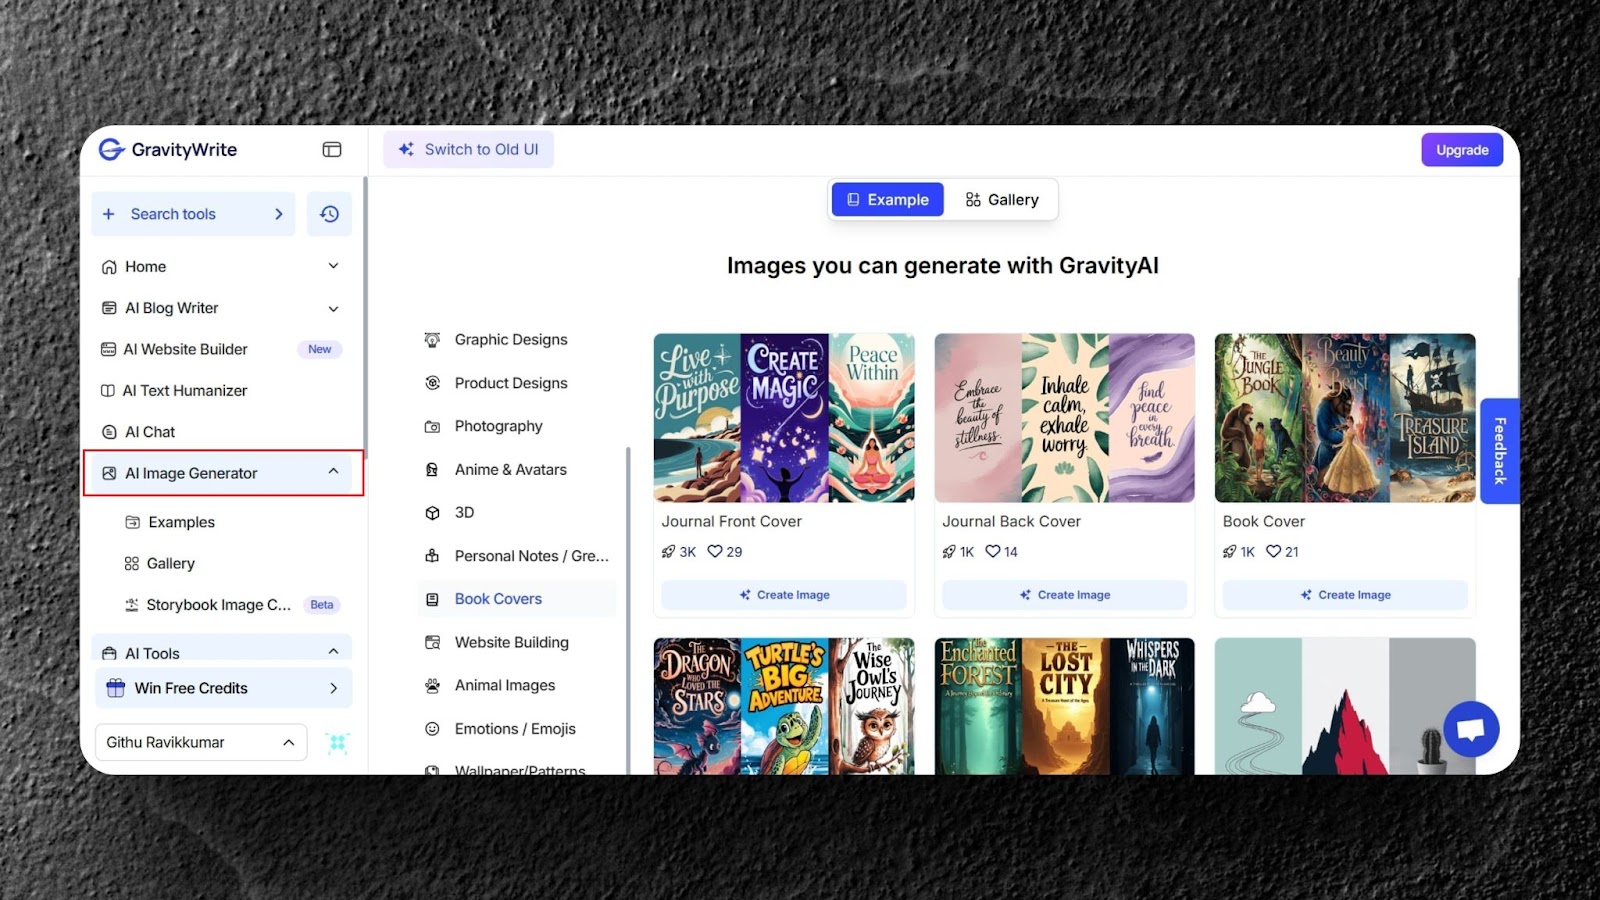Image resolution: width=1600 pixels, height=900 pixels.
Task: Expand the Search tools arrow
Action: coord(279,214)
